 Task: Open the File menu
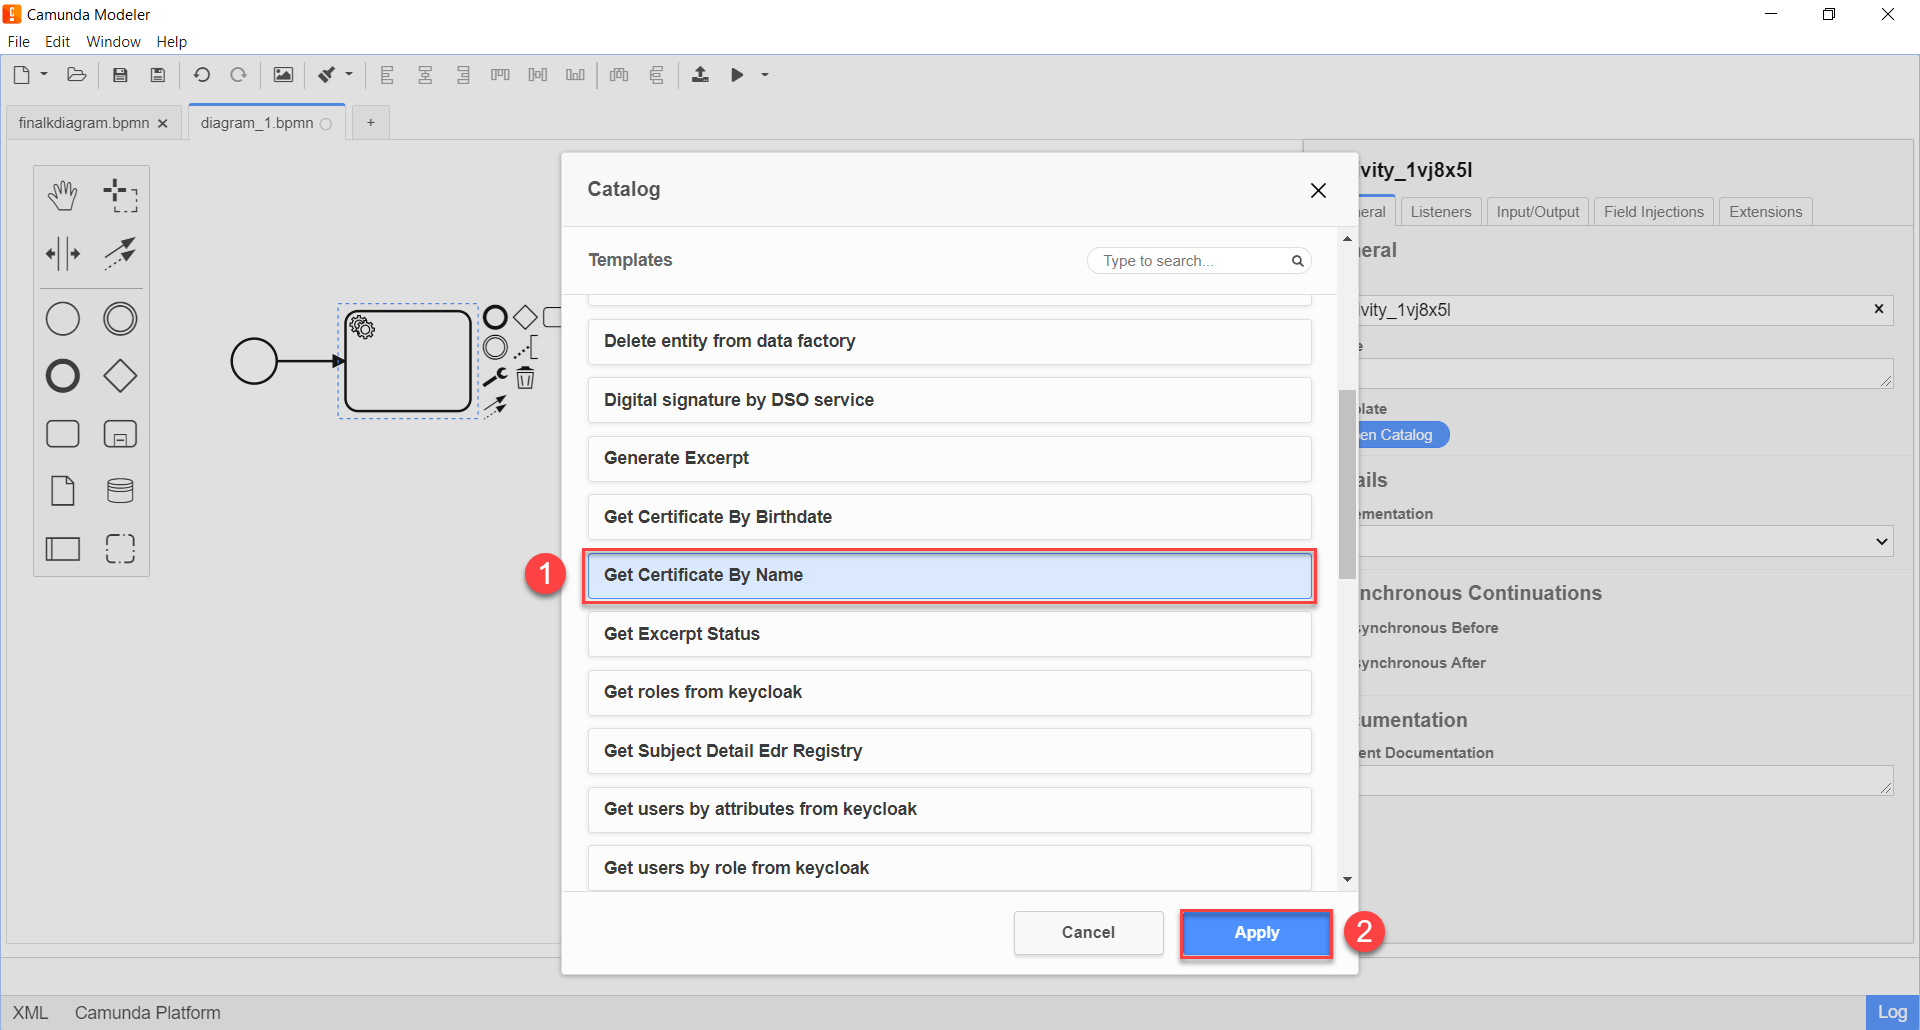pyautogui.click(x=18, y=42)
